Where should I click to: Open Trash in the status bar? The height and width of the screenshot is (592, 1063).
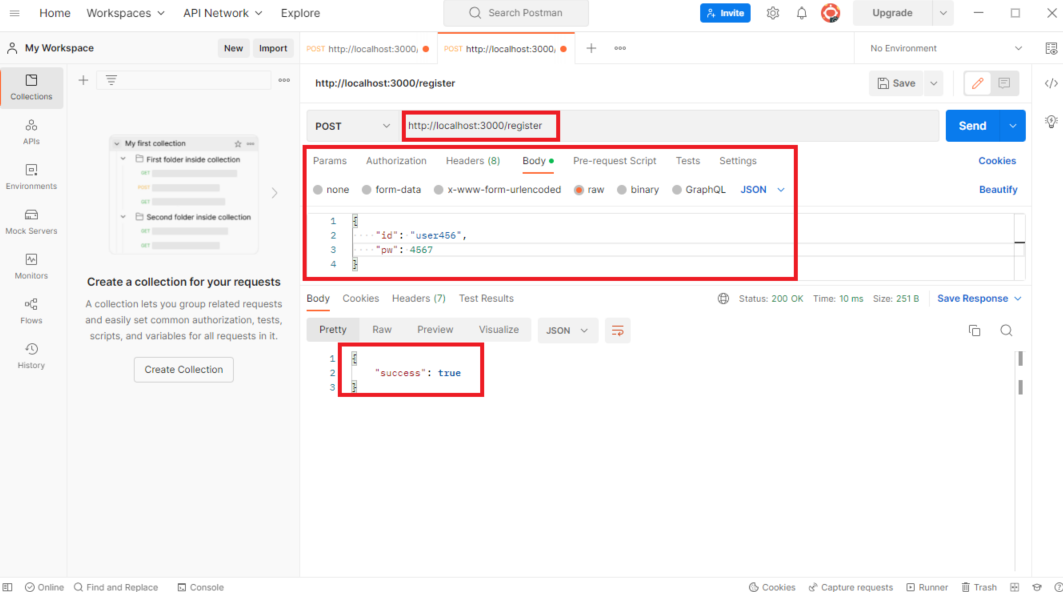coord(979,587)
